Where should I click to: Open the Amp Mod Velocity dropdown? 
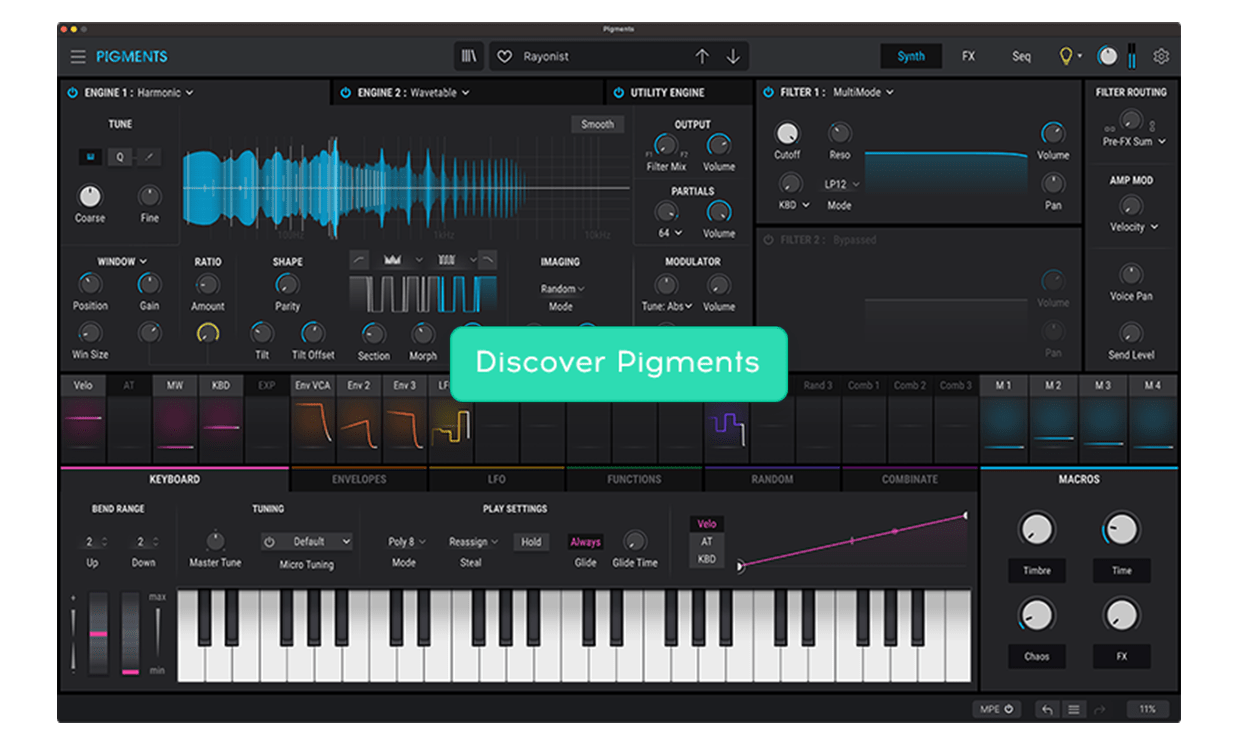1134,227
